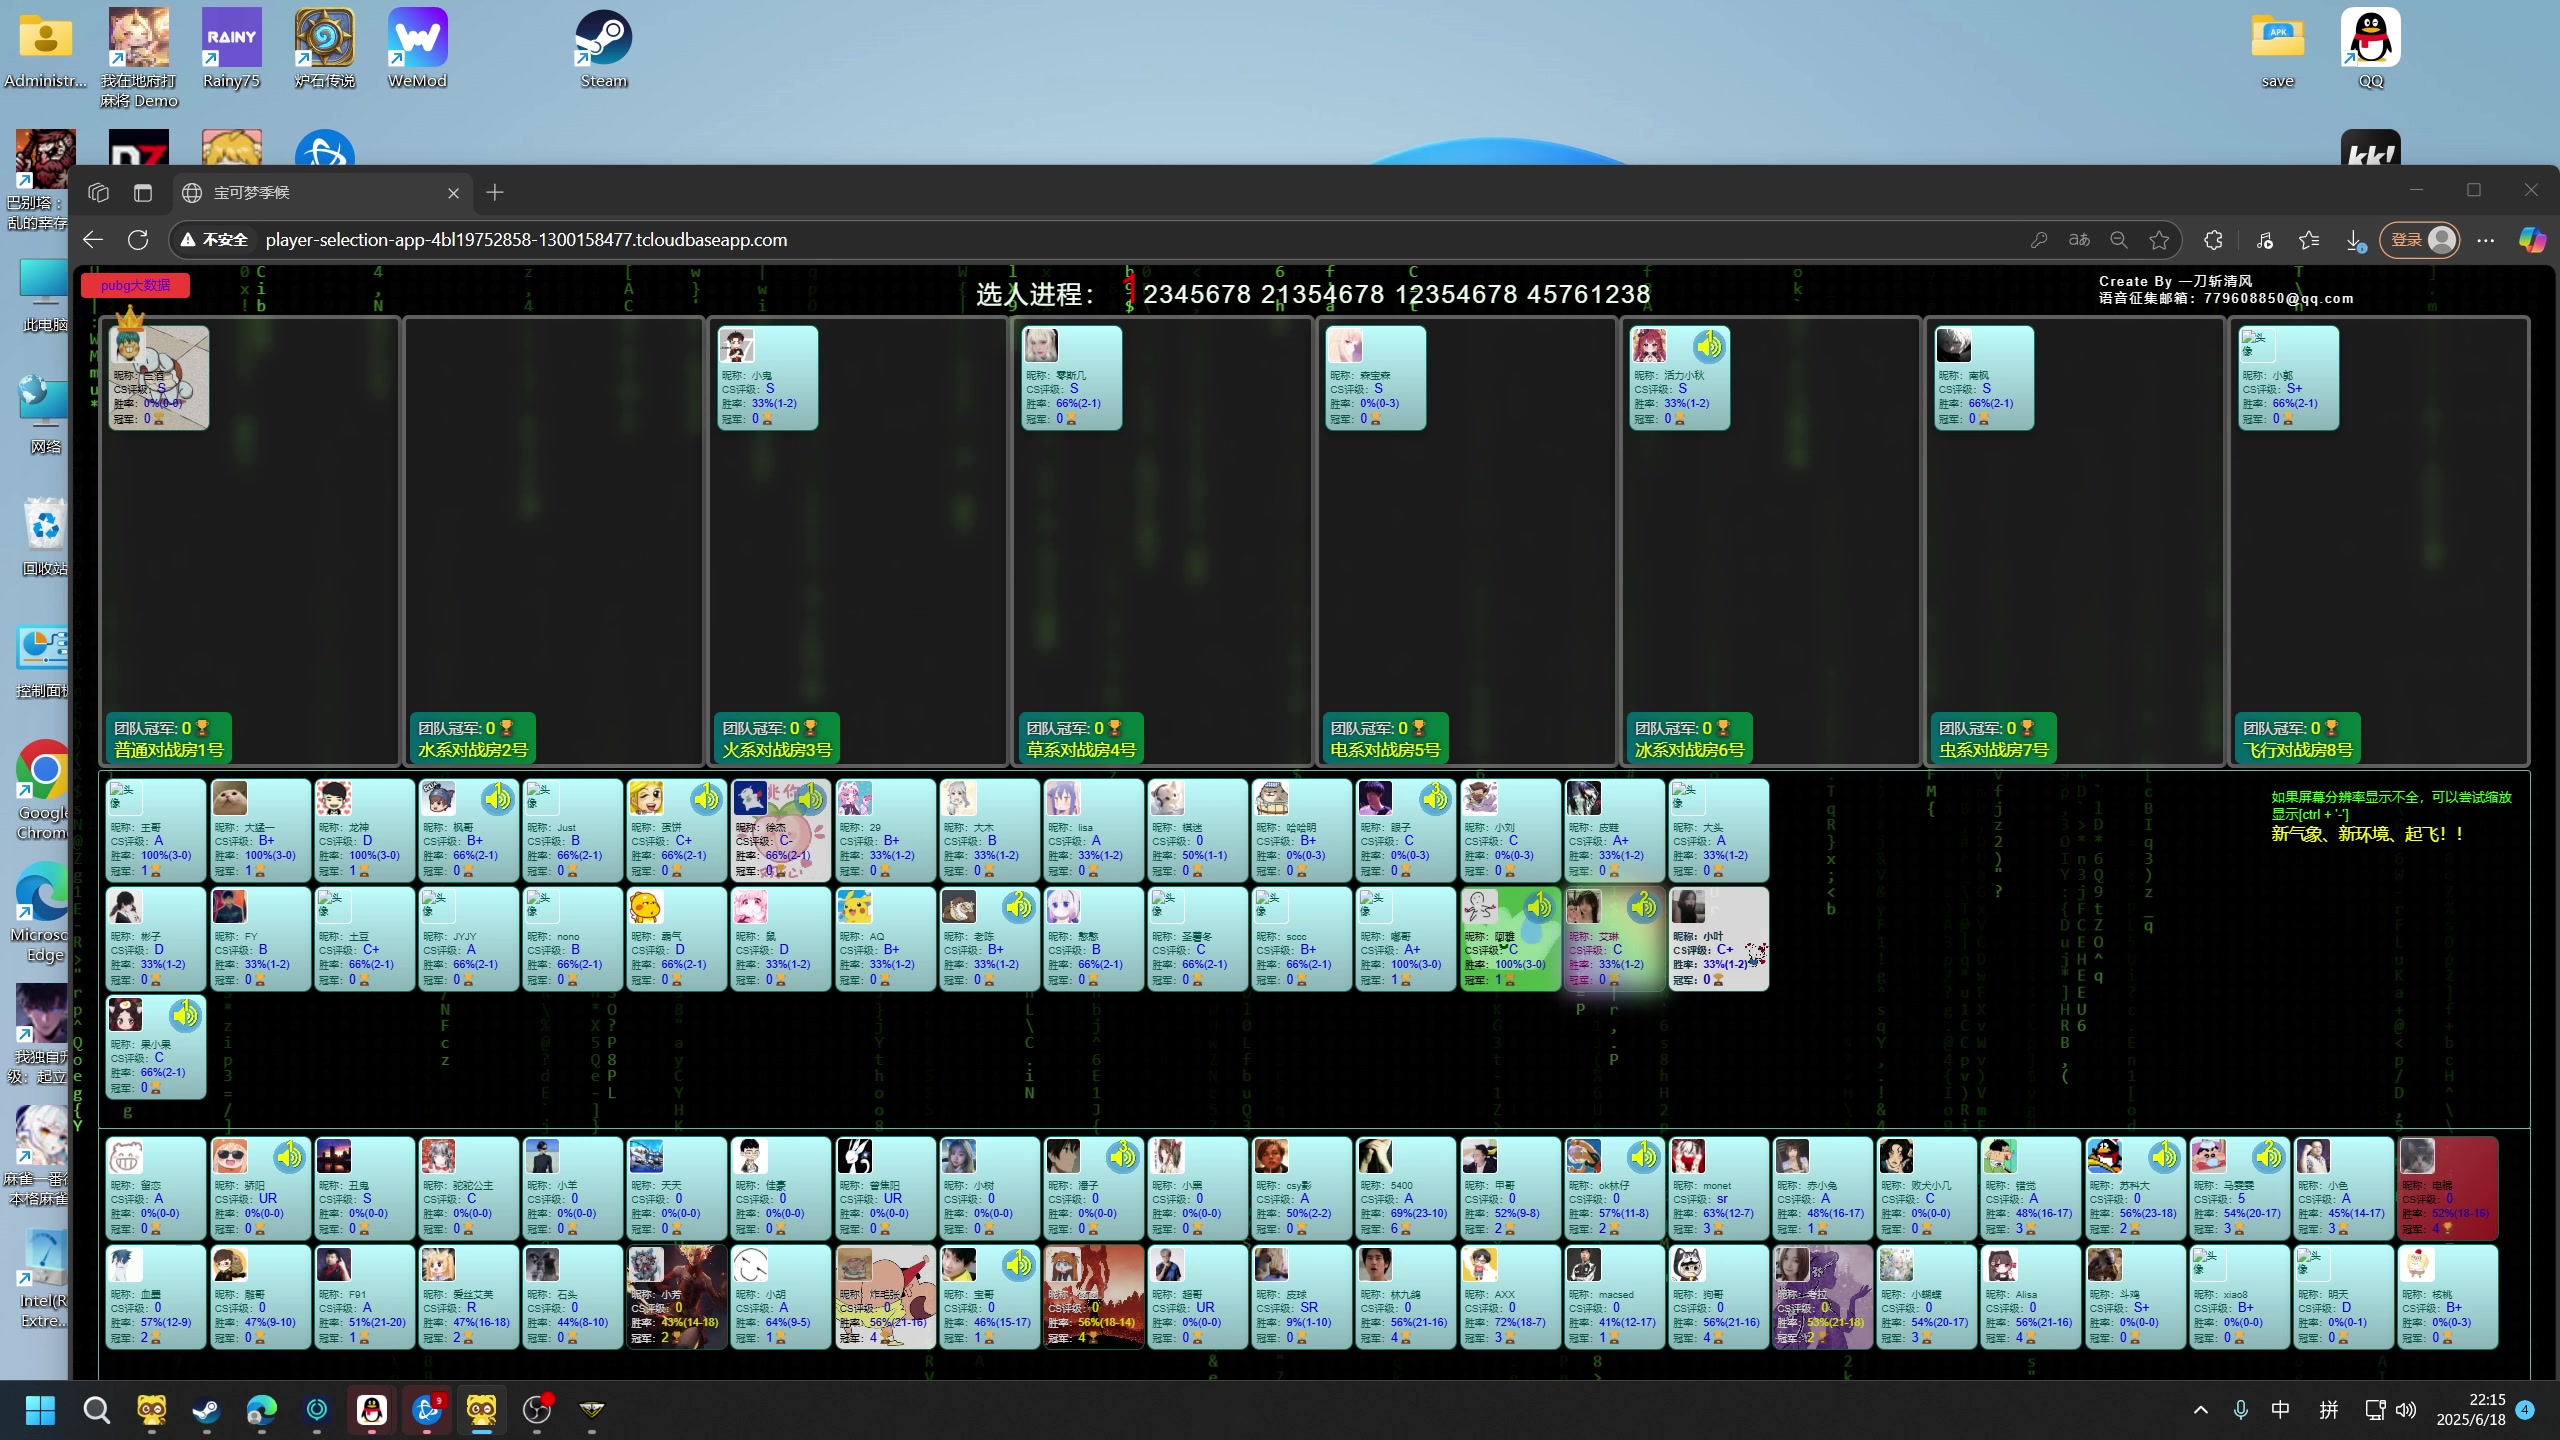Add this page to favorites star
Viewport: 2560px width, 1440px height.
[2159, 240]
